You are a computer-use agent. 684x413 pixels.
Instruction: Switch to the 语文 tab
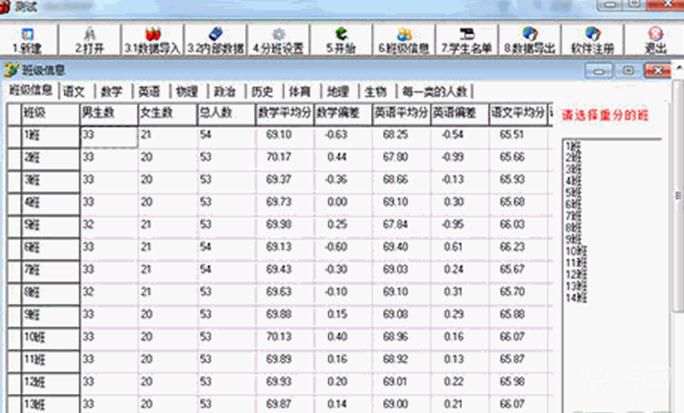(73, 91)
